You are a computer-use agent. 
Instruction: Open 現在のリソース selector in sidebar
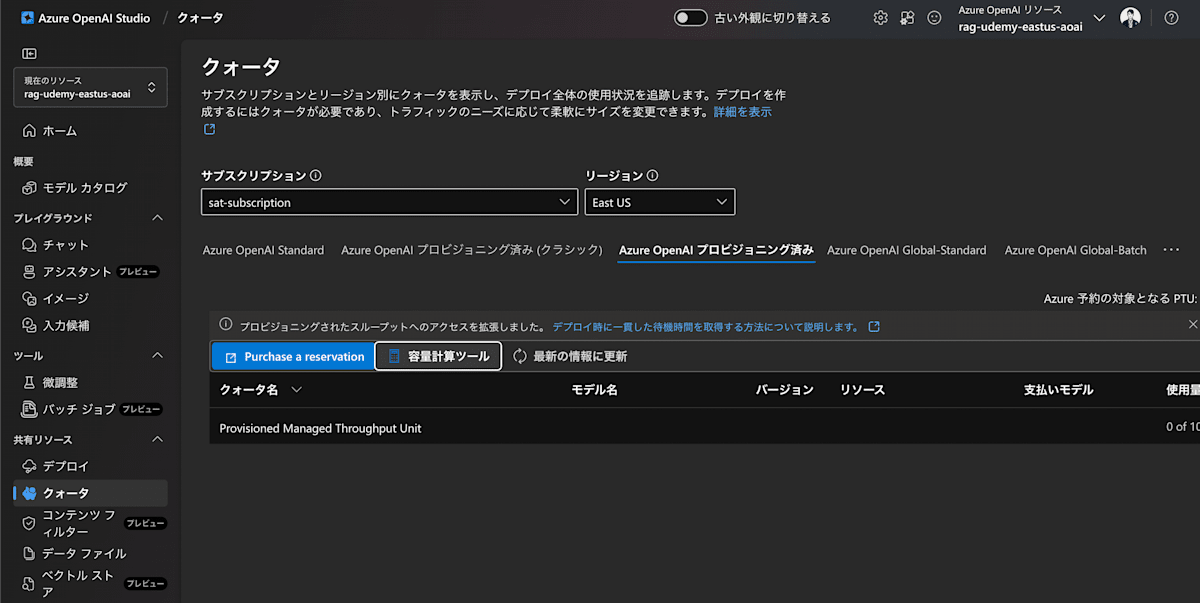click(90, 87)
